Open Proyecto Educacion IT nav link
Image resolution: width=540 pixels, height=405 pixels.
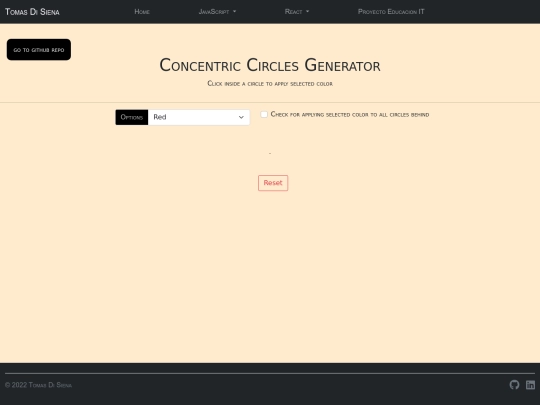pyautogui.click(x=391, y=12)
